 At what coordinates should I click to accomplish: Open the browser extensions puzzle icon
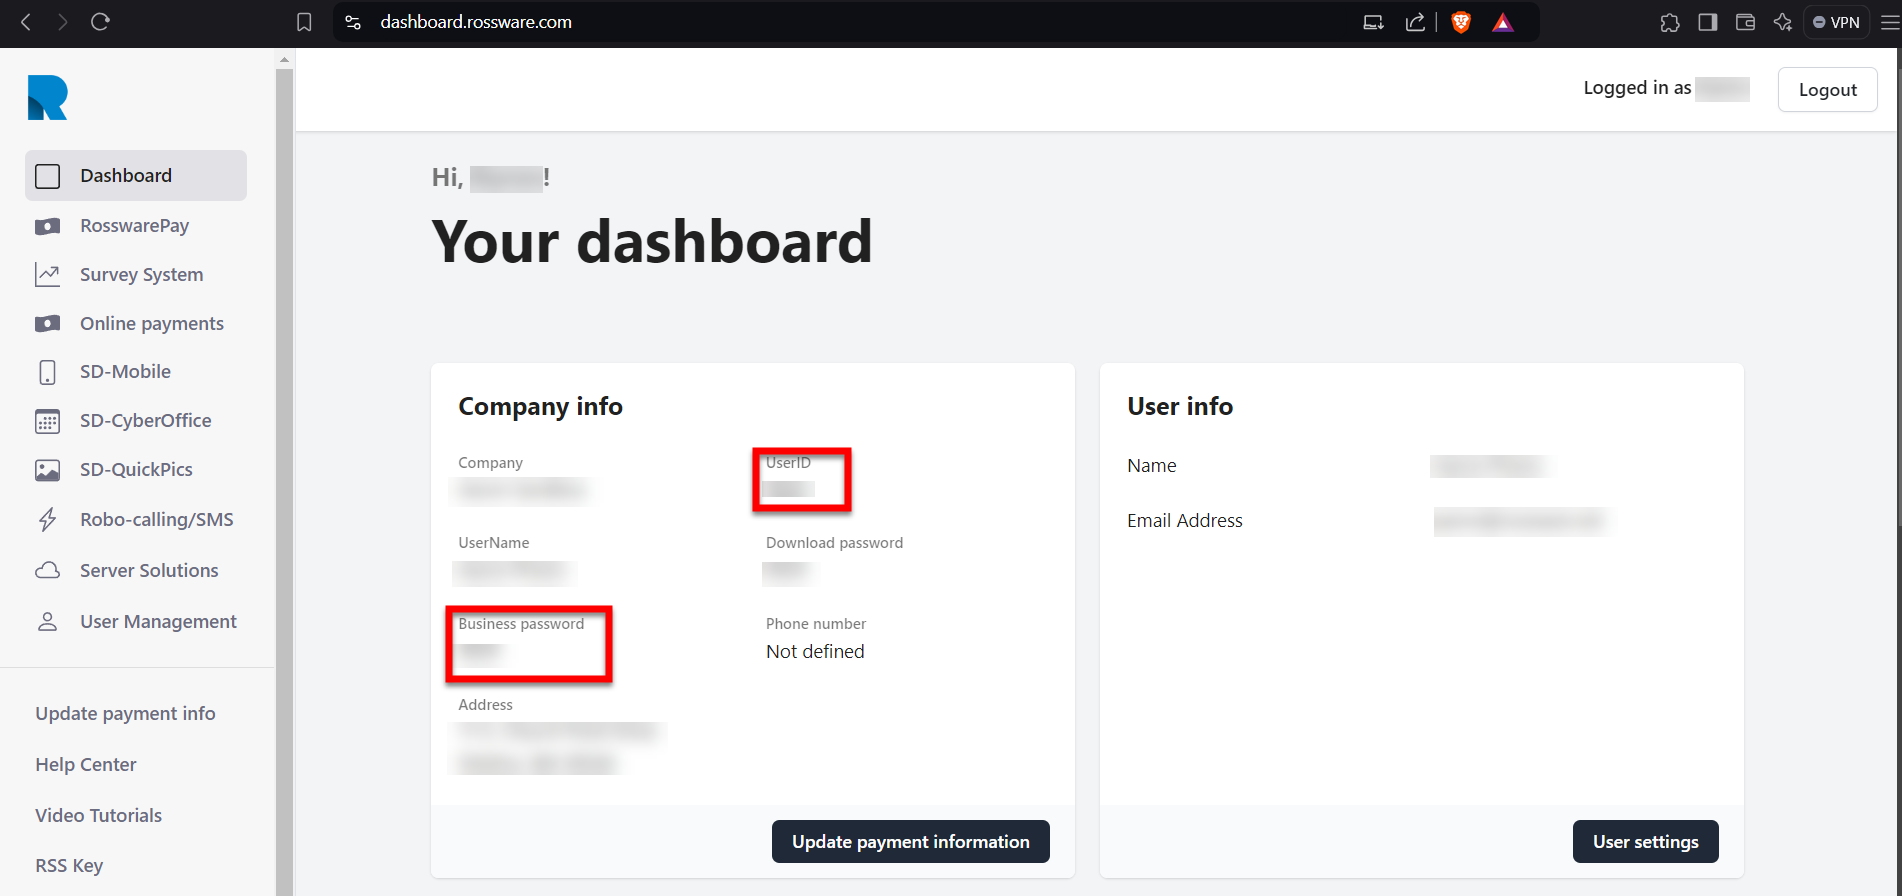[x=1670, y=22]
